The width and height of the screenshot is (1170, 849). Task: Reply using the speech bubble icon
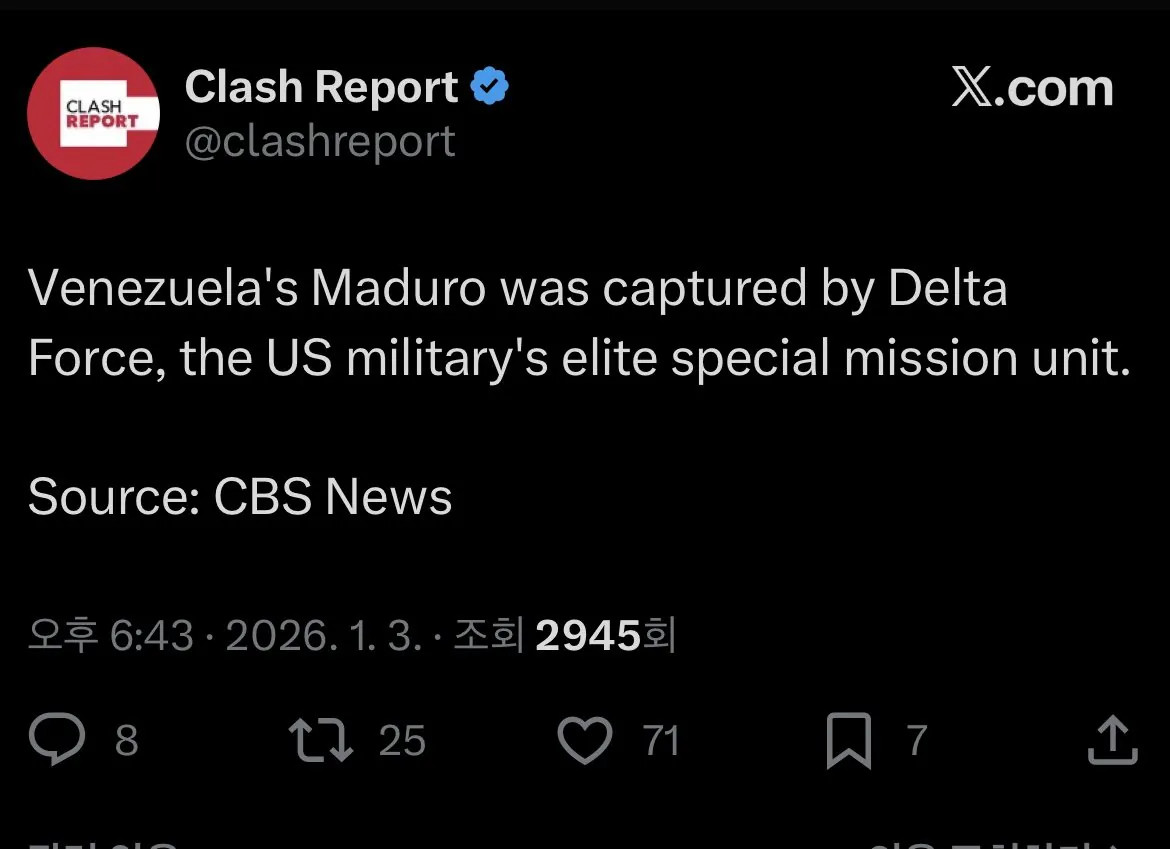click(x=57, y=741)
